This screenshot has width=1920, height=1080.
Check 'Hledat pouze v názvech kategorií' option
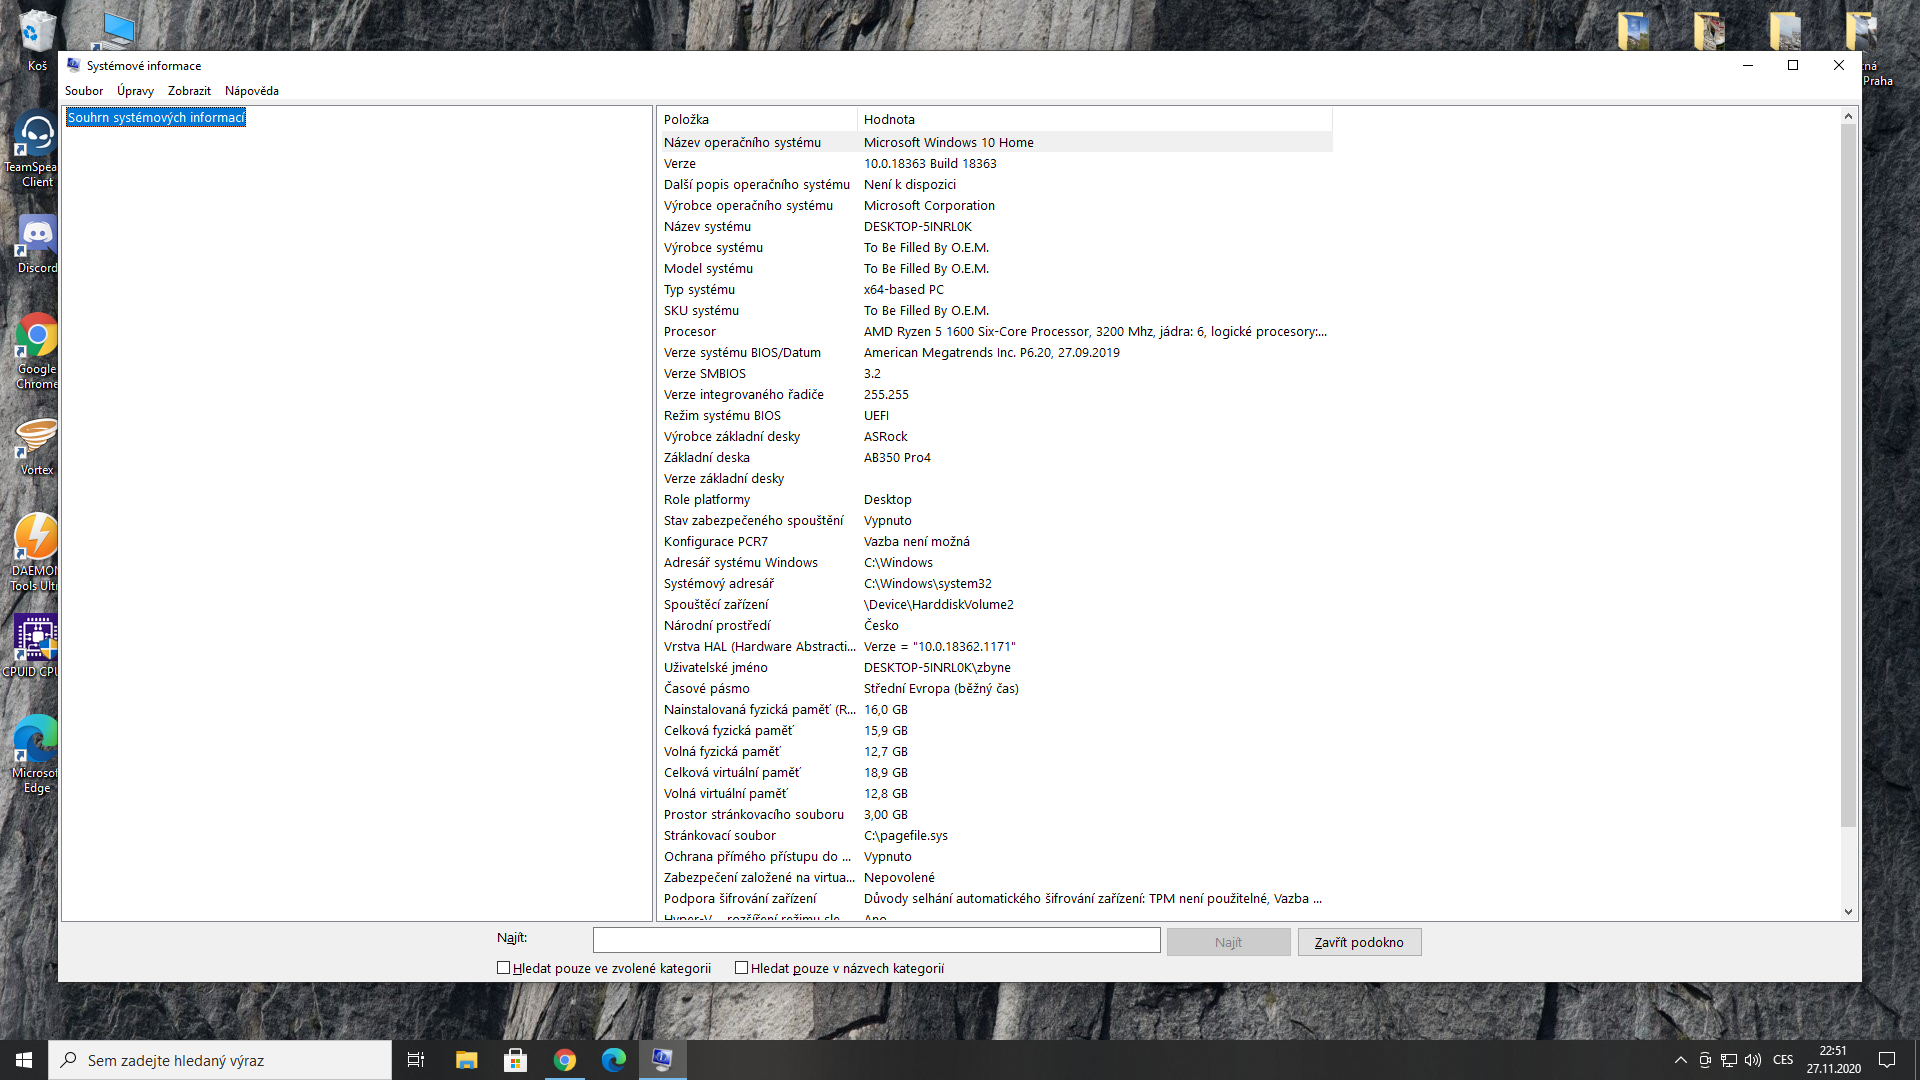[x=742, y=968]
